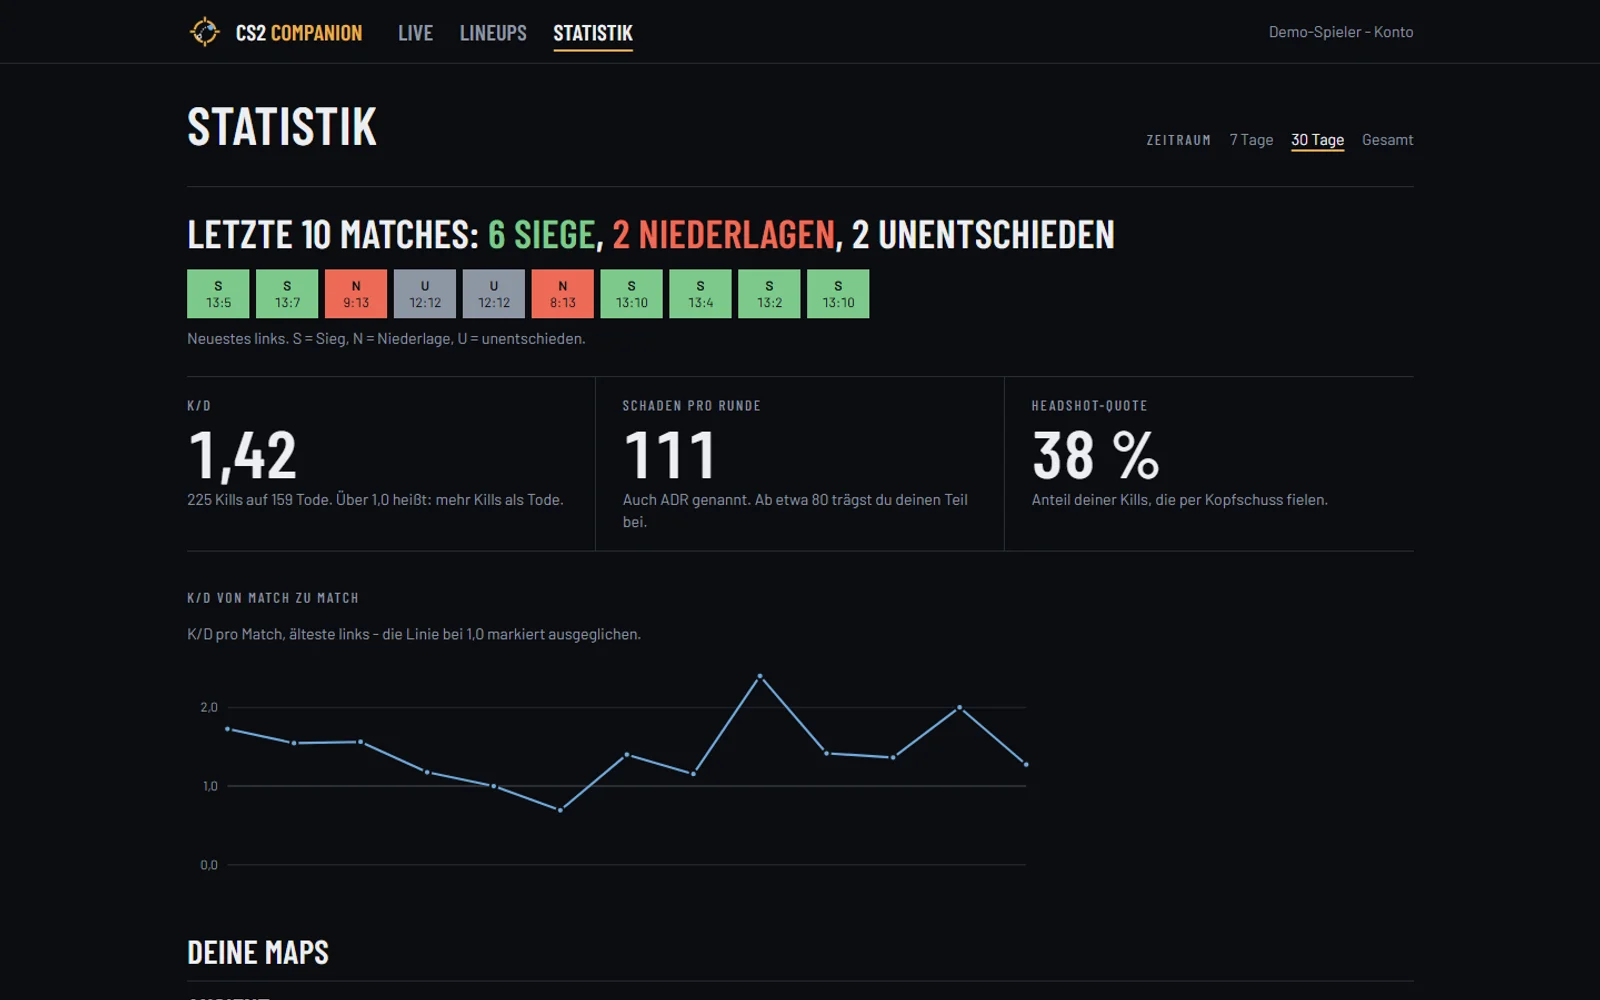Click the headshot rate value 38 %
The image size is (1600, 1000).
(x=1096, y=455)
